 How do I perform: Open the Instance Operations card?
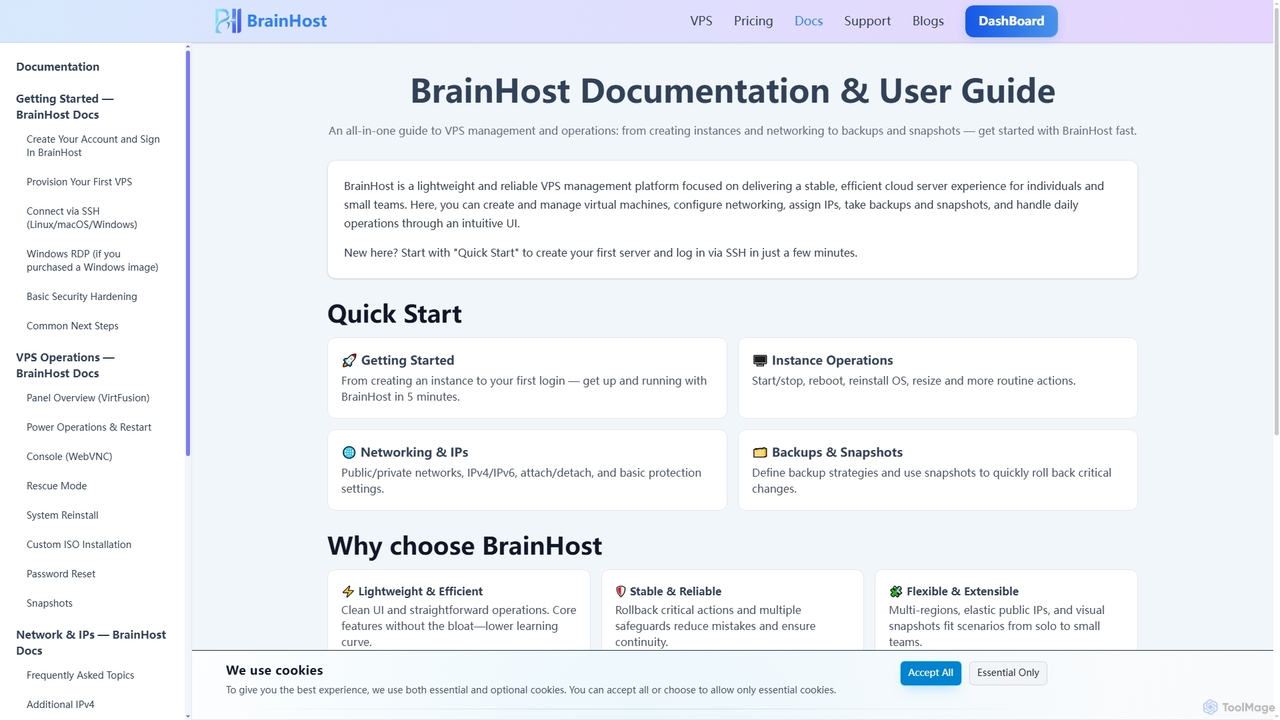click(x=937, y=378)
